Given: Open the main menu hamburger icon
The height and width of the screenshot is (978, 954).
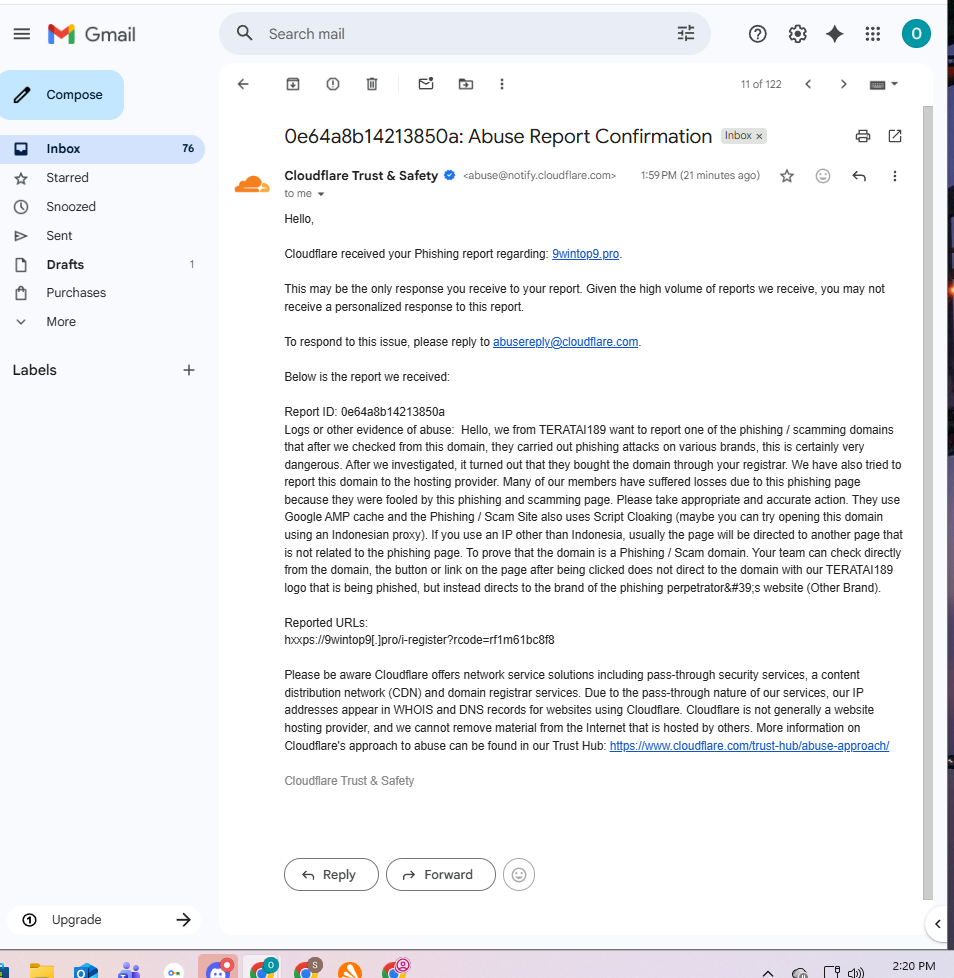Looking at the screenshot, I should pyautogui.click(x=22, y=34).
